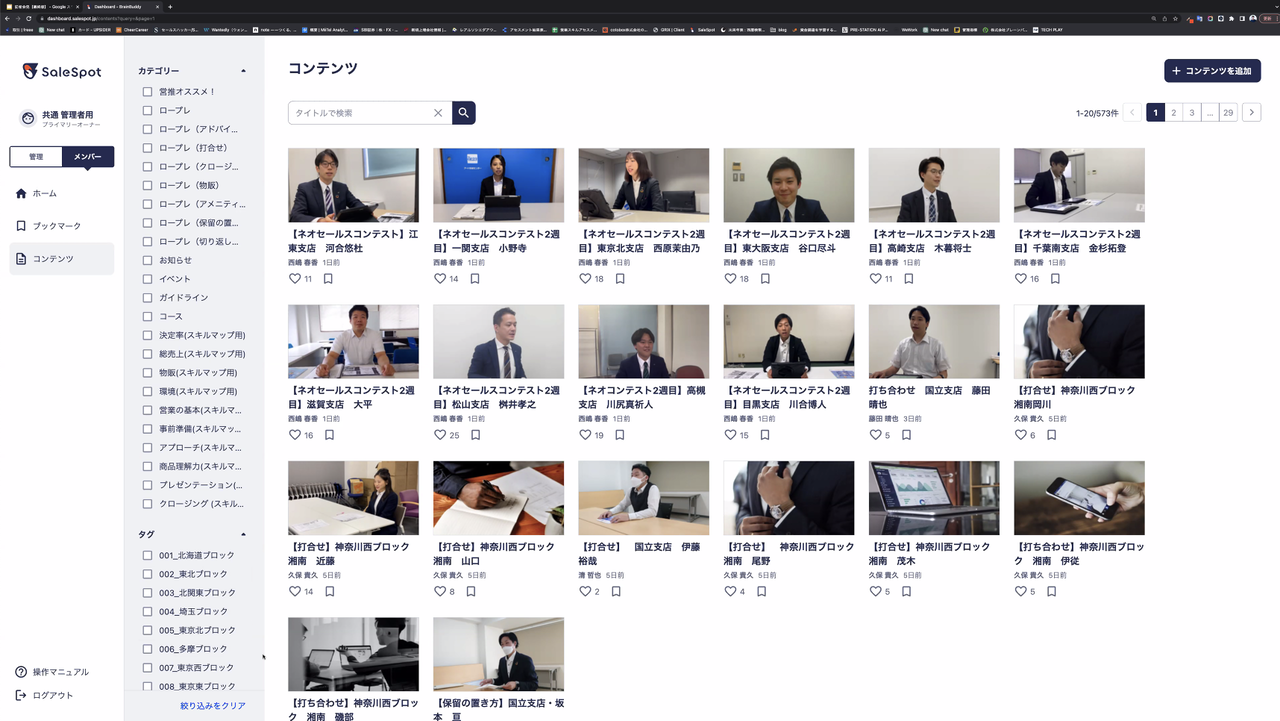Image resolution: width=1280 pixels, height=721 pixels.
Task: Click the search magnifier button
Action: click(463, 113)
